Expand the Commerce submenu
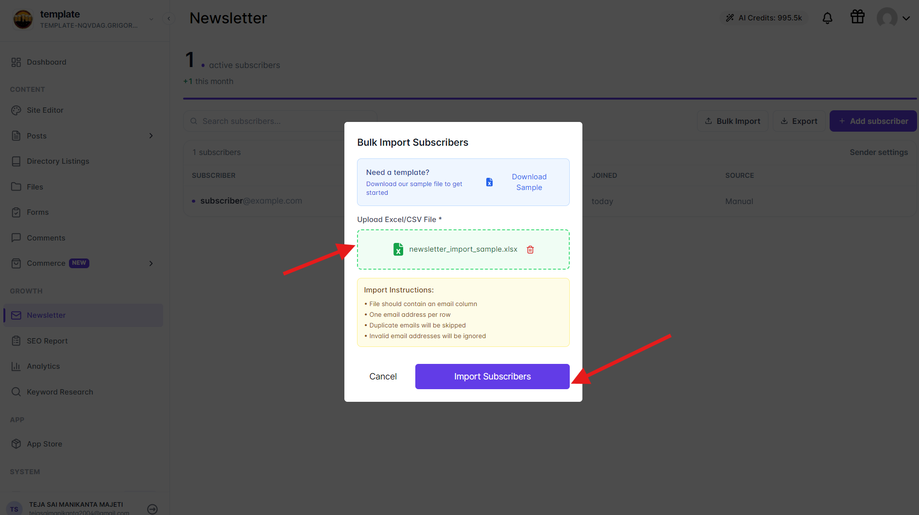 point(151,264)
